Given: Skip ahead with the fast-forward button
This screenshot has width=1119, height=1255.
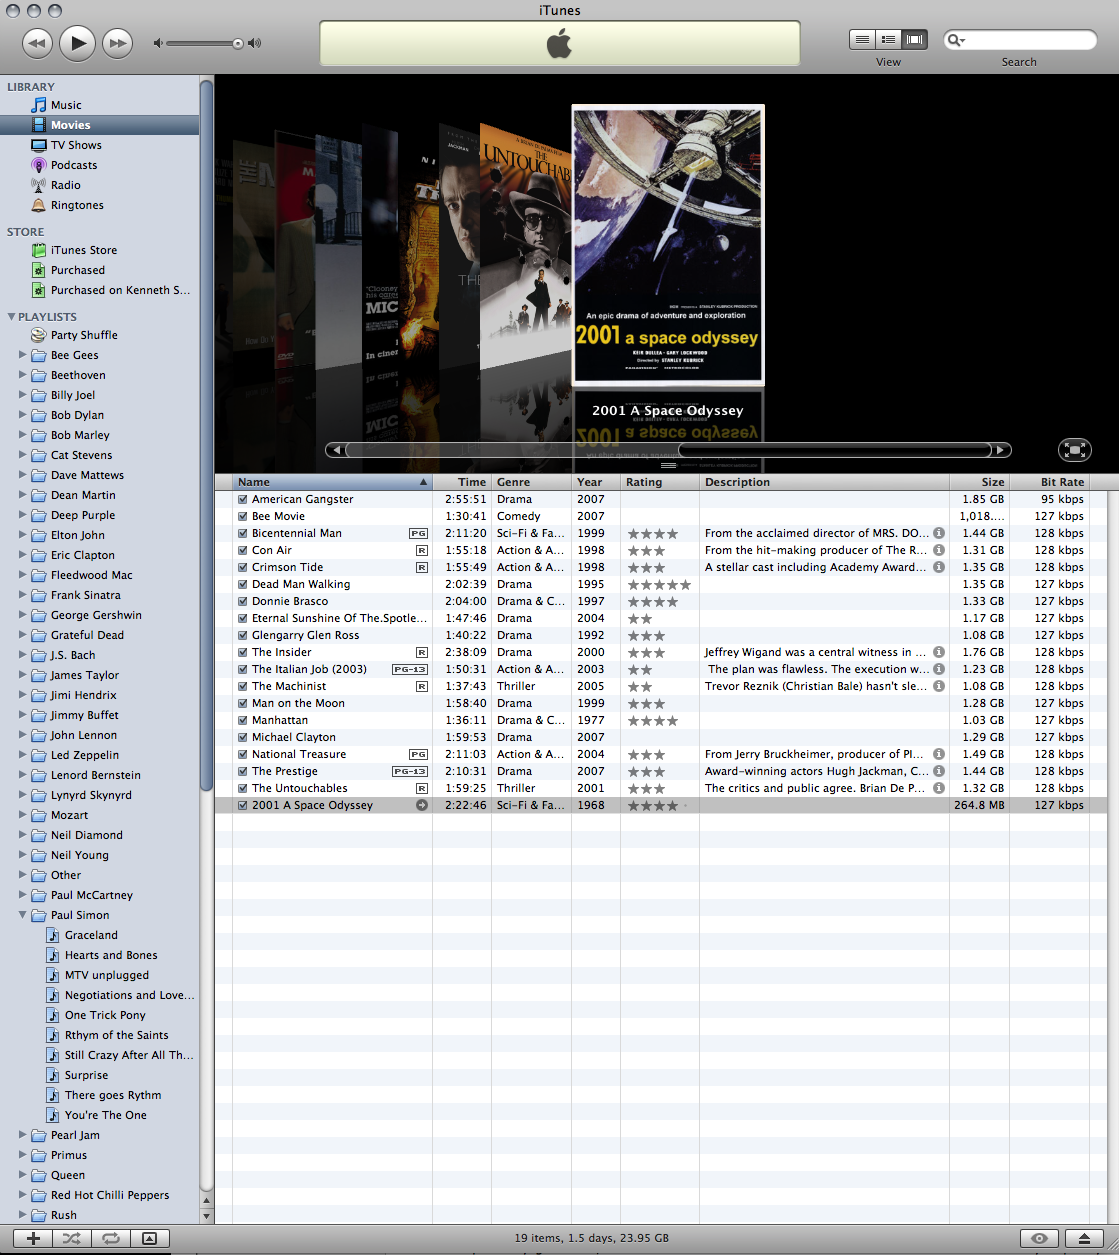Looking at the screenshot, I should (x=118, y=43).
